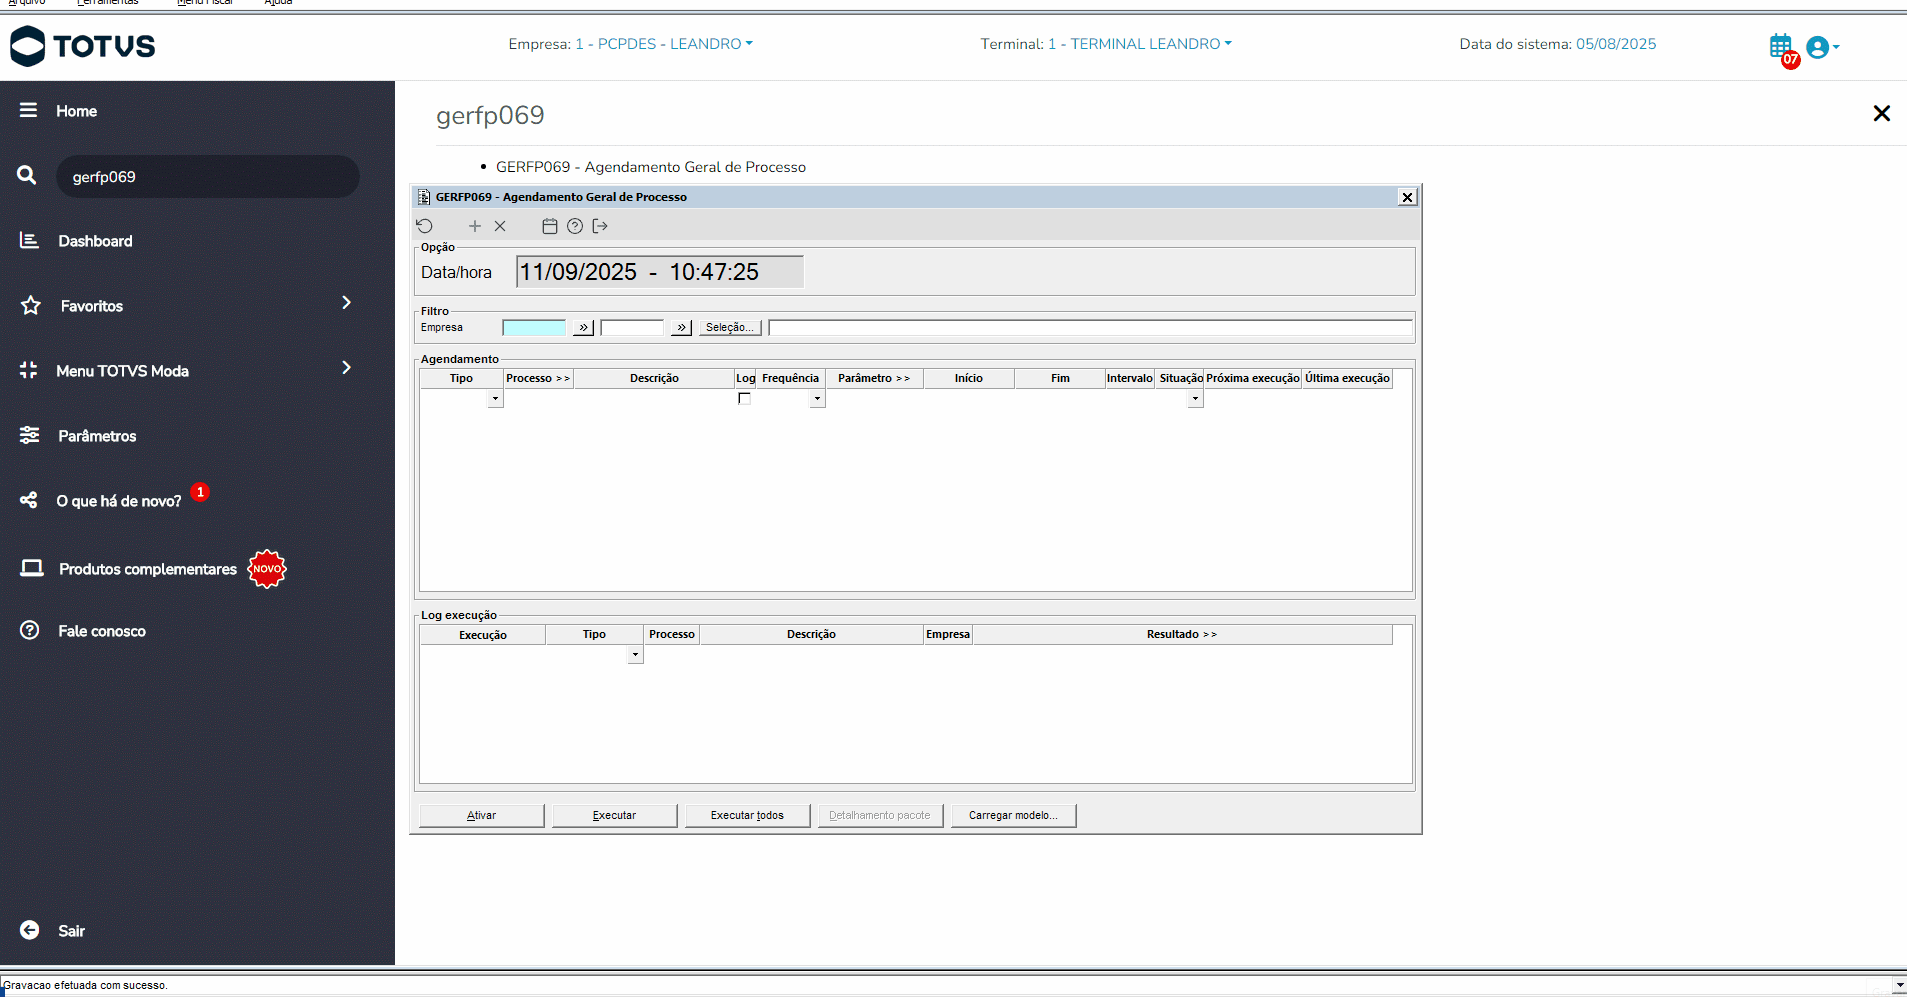Click the TOTVS logo
The height and width of the screenshot is (997, 1907).
click(x=83, y=46)
